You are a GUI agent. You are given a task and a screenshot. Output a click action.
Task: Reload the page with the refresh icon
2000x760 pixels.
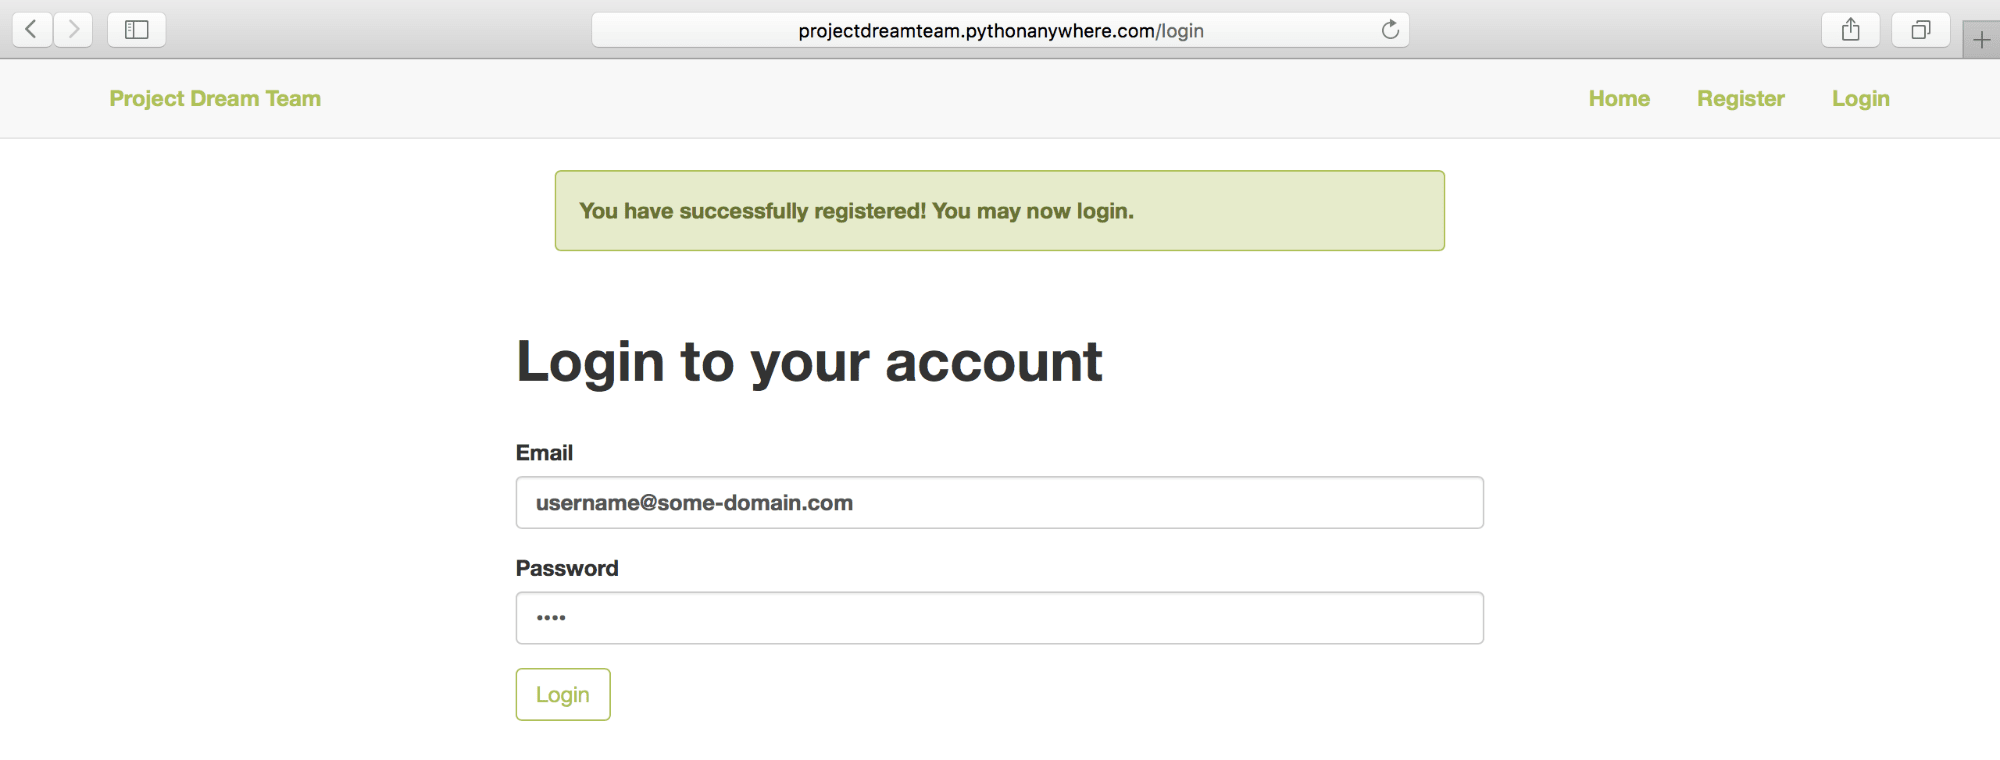click(x=1390, y=30)
